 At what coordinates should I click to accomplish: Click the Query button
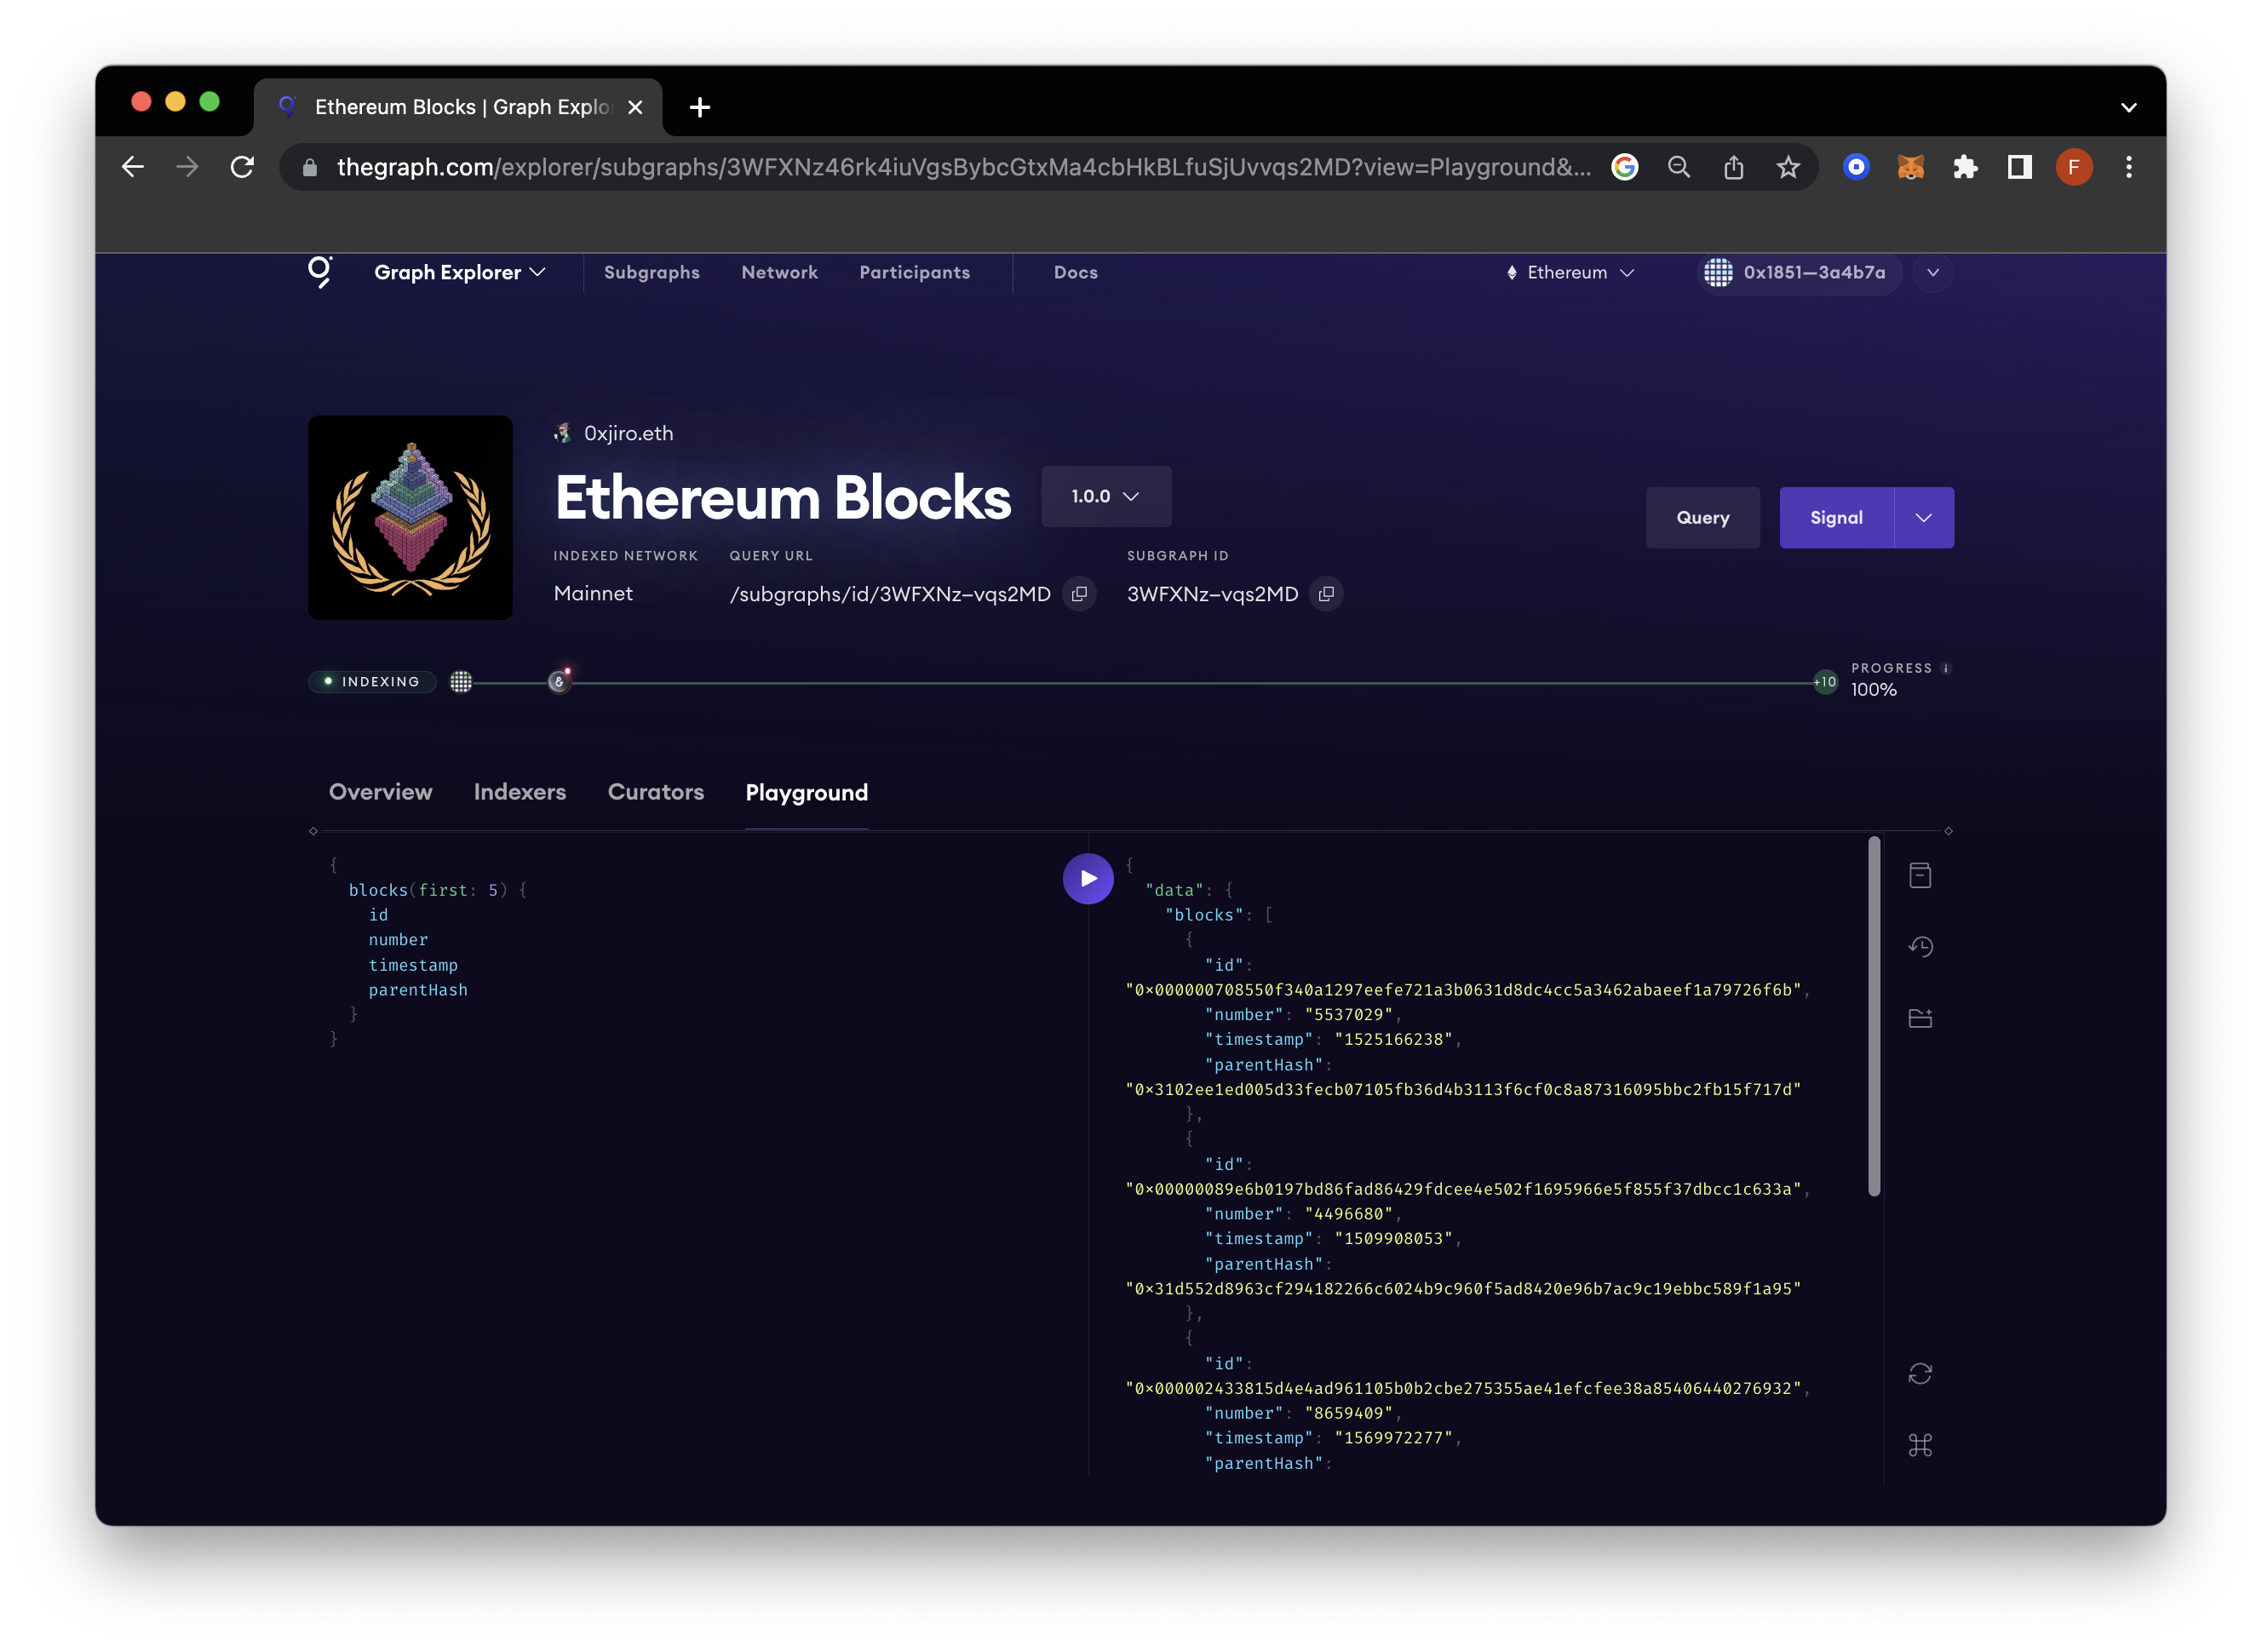1702,518
